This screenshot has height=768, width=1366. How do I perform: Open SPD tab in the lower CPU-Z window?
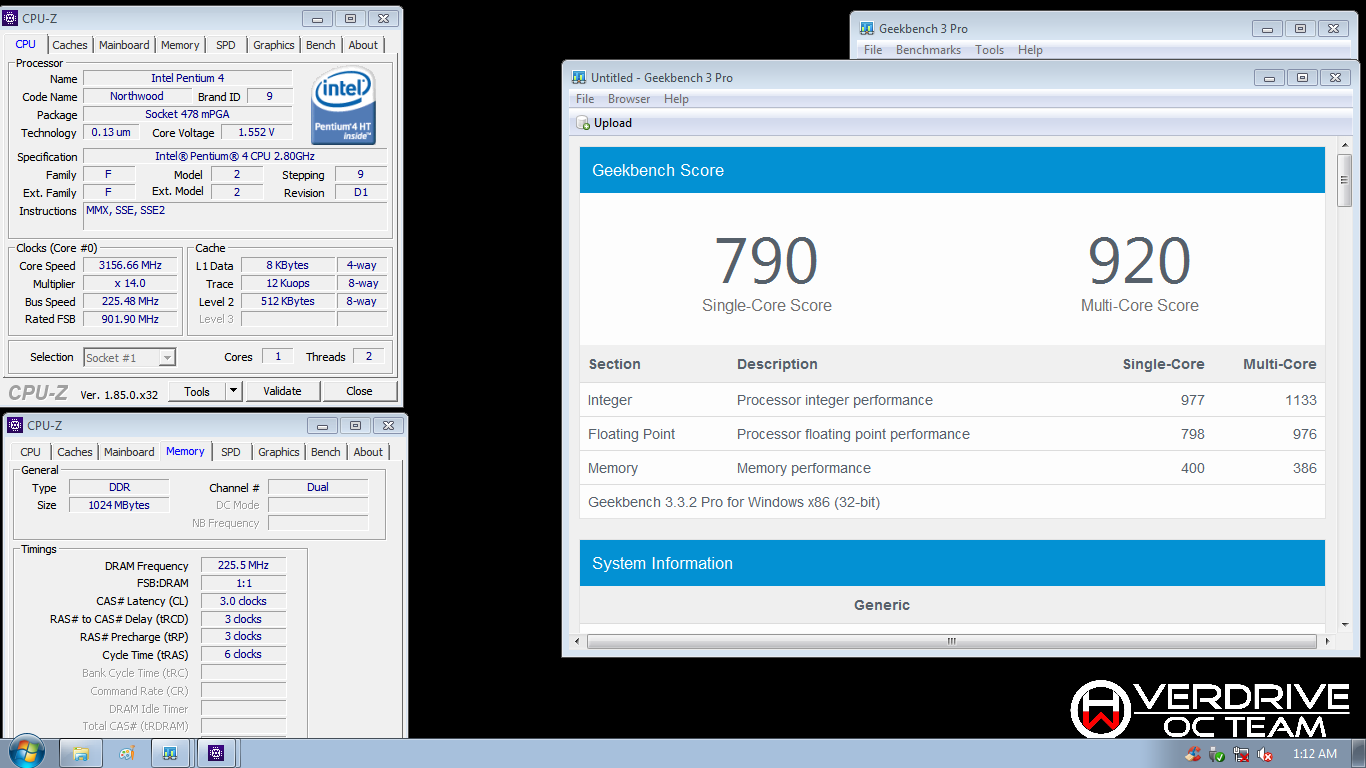coord(231,452)
